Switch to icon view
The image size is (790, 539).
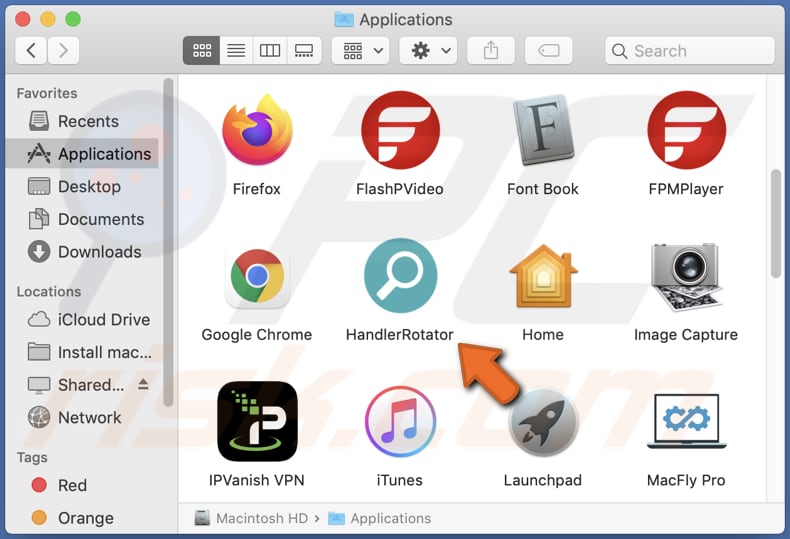pyautogui.click(x=202, y=50)
